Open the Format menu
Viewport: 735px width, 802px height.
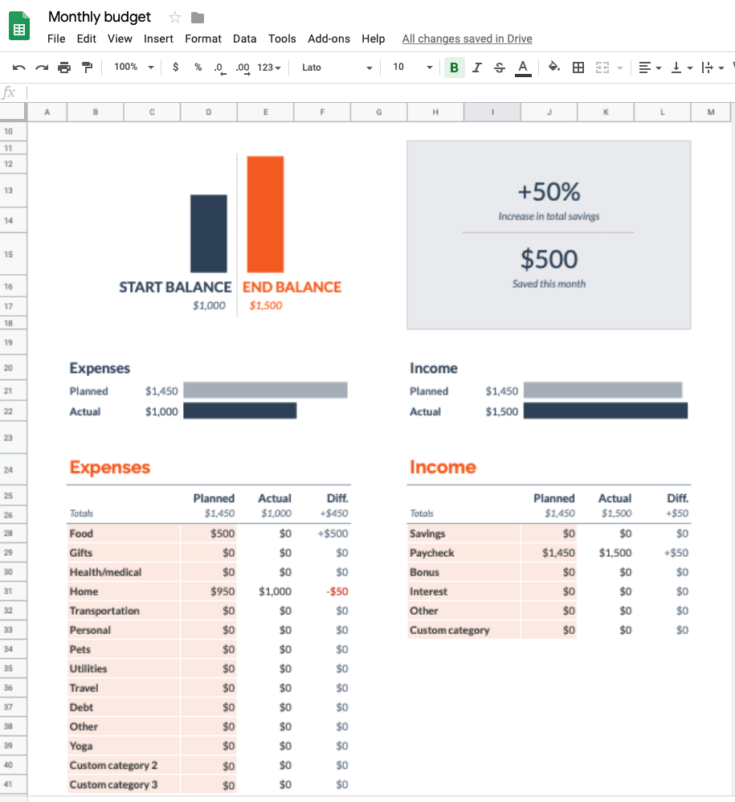tap(203, 39)
